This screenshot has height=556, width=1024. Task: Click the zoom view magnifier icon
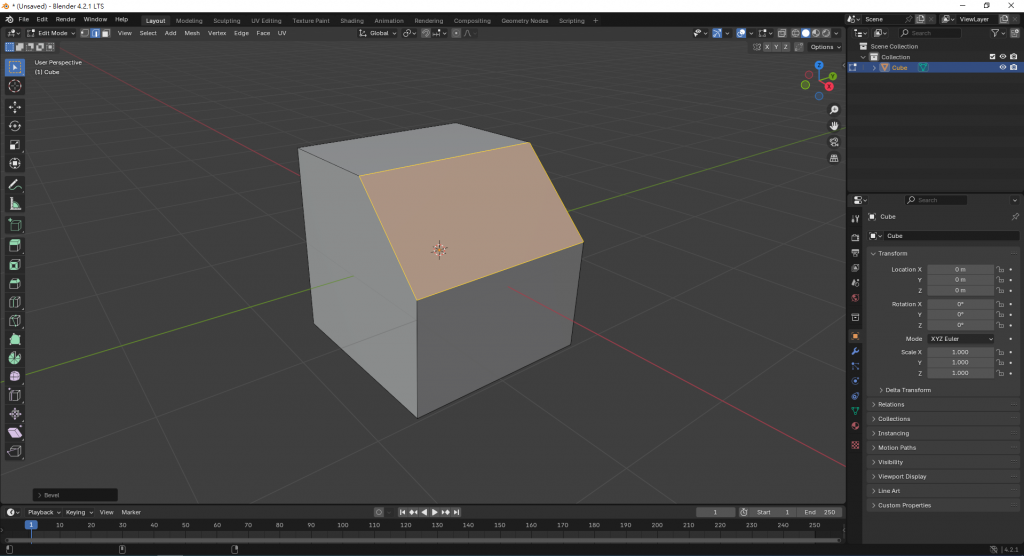[x=834, y=110]
